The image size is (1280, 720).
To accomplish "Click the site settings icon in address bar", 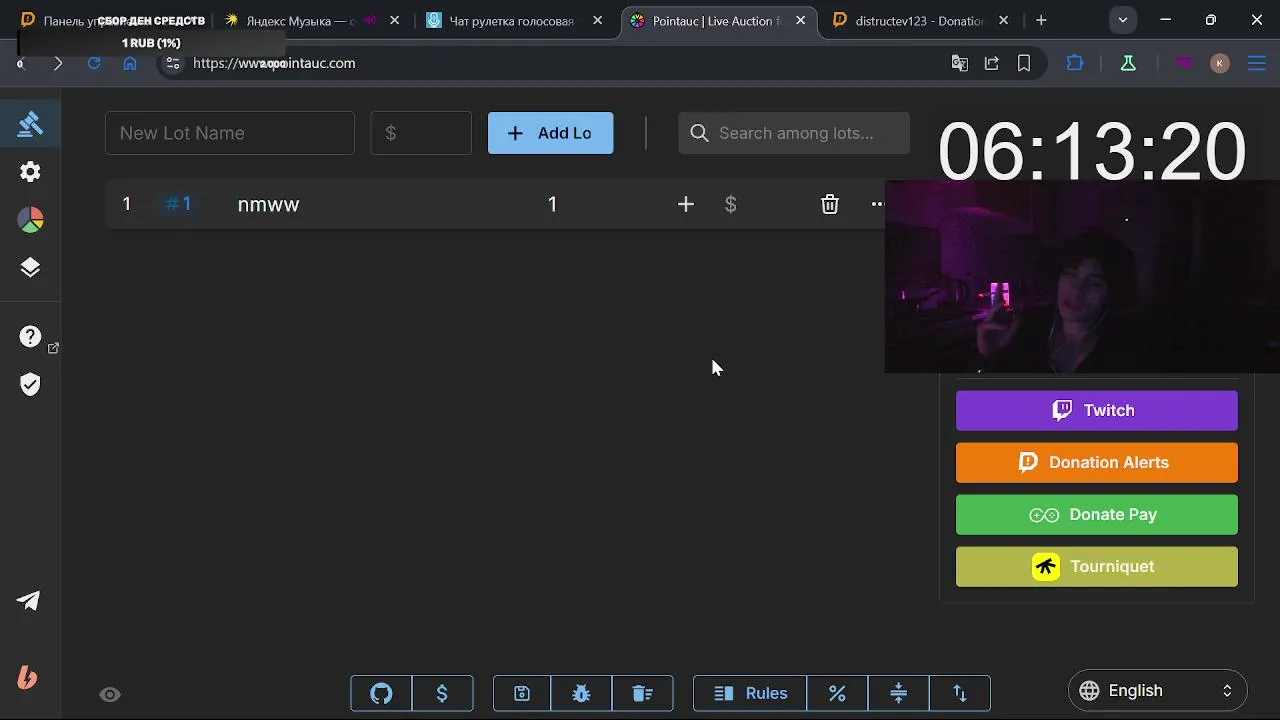I will pyautogui.click(x=173, y=63).
